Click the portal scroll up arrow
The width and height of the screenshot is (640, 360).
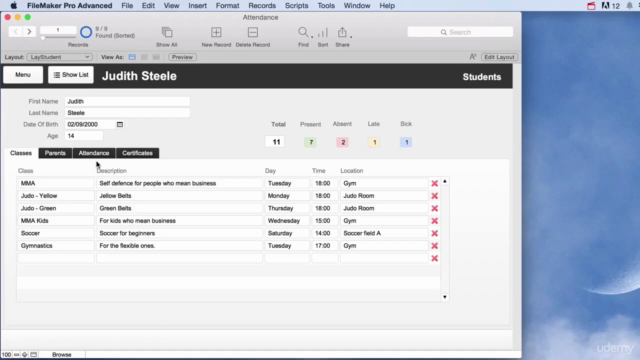[445, 181]
